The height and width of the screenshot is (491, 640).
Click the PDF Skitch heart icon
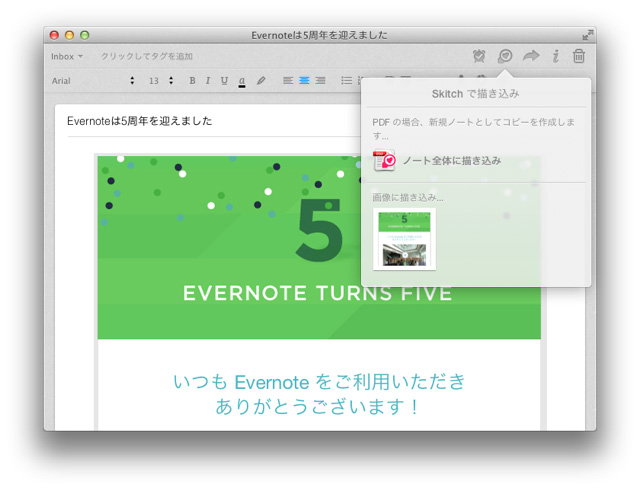[x=384, y=161]
